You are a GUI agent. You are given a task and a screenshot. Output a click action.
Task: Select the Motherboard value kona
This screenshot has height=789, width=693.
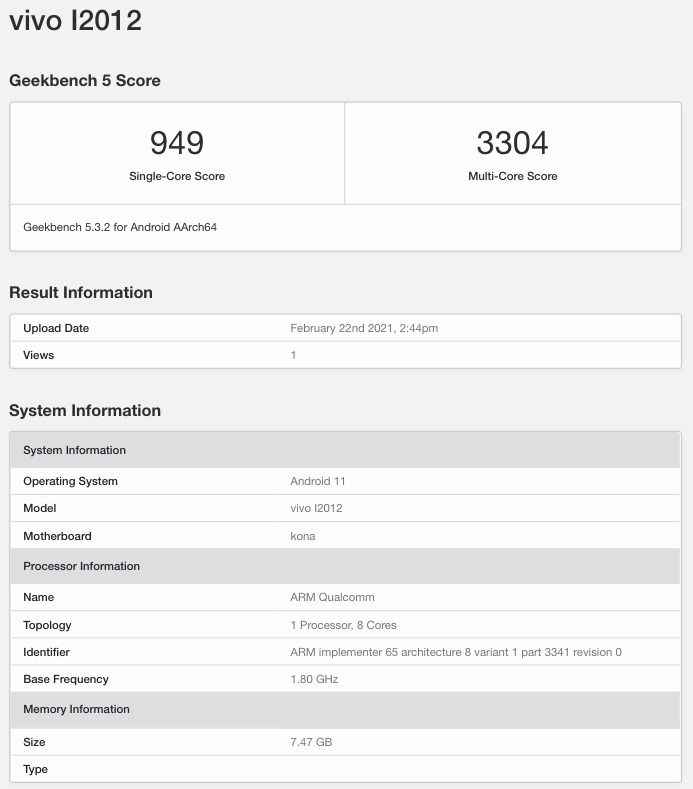(302, 536)
